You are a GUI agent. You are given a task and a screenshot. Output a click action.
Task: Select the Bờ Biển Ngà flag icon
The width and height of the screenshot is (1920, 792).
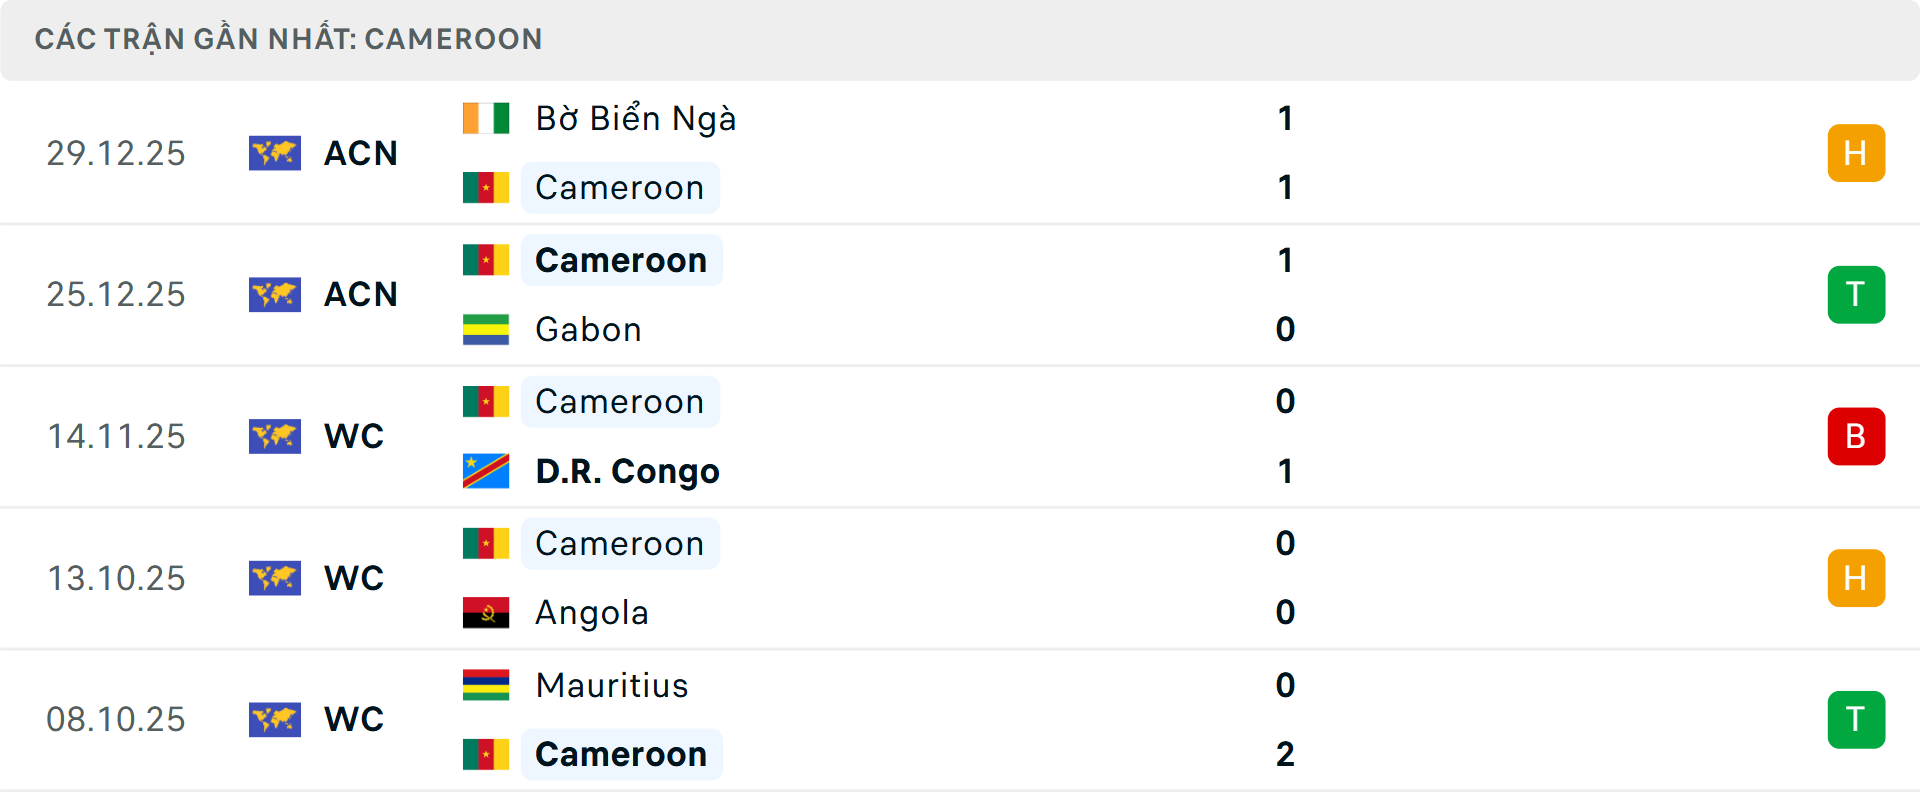(485, 117)
